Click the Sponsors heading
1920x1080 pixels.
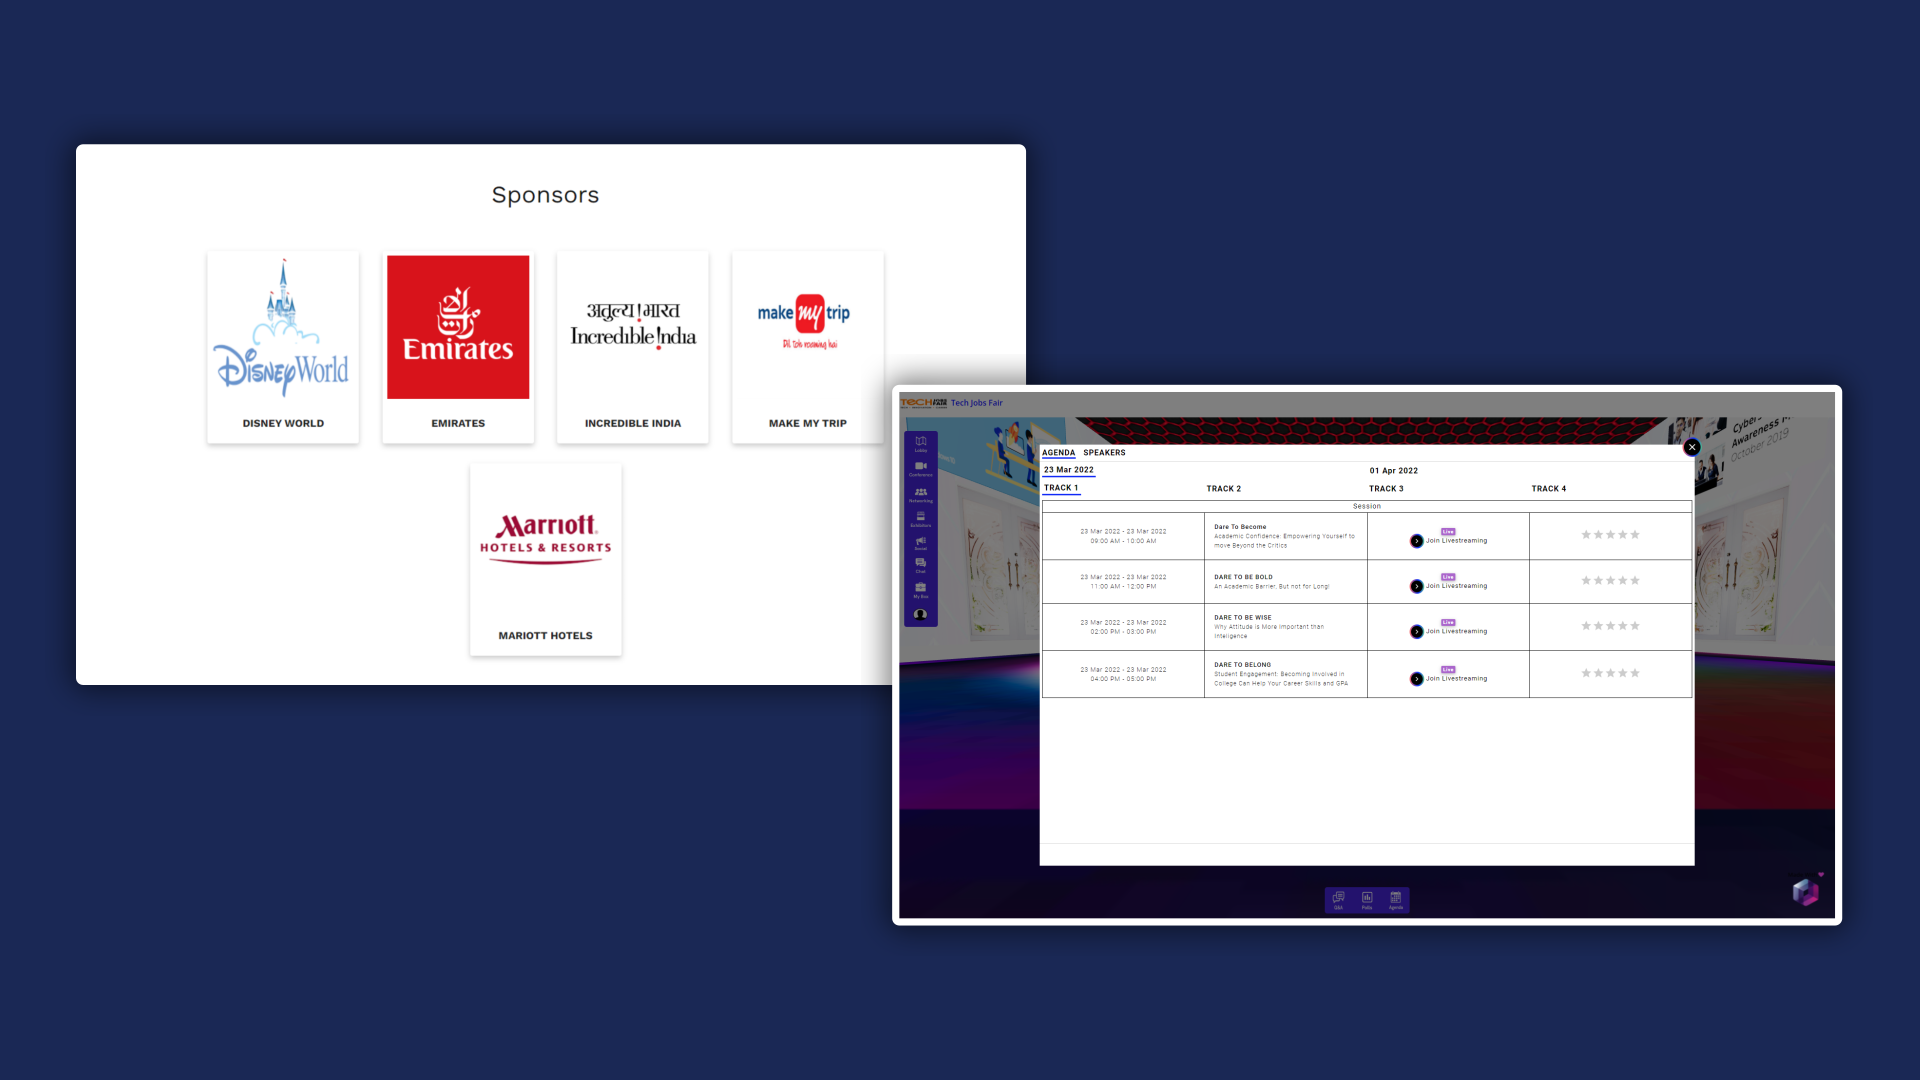[545, 195]
